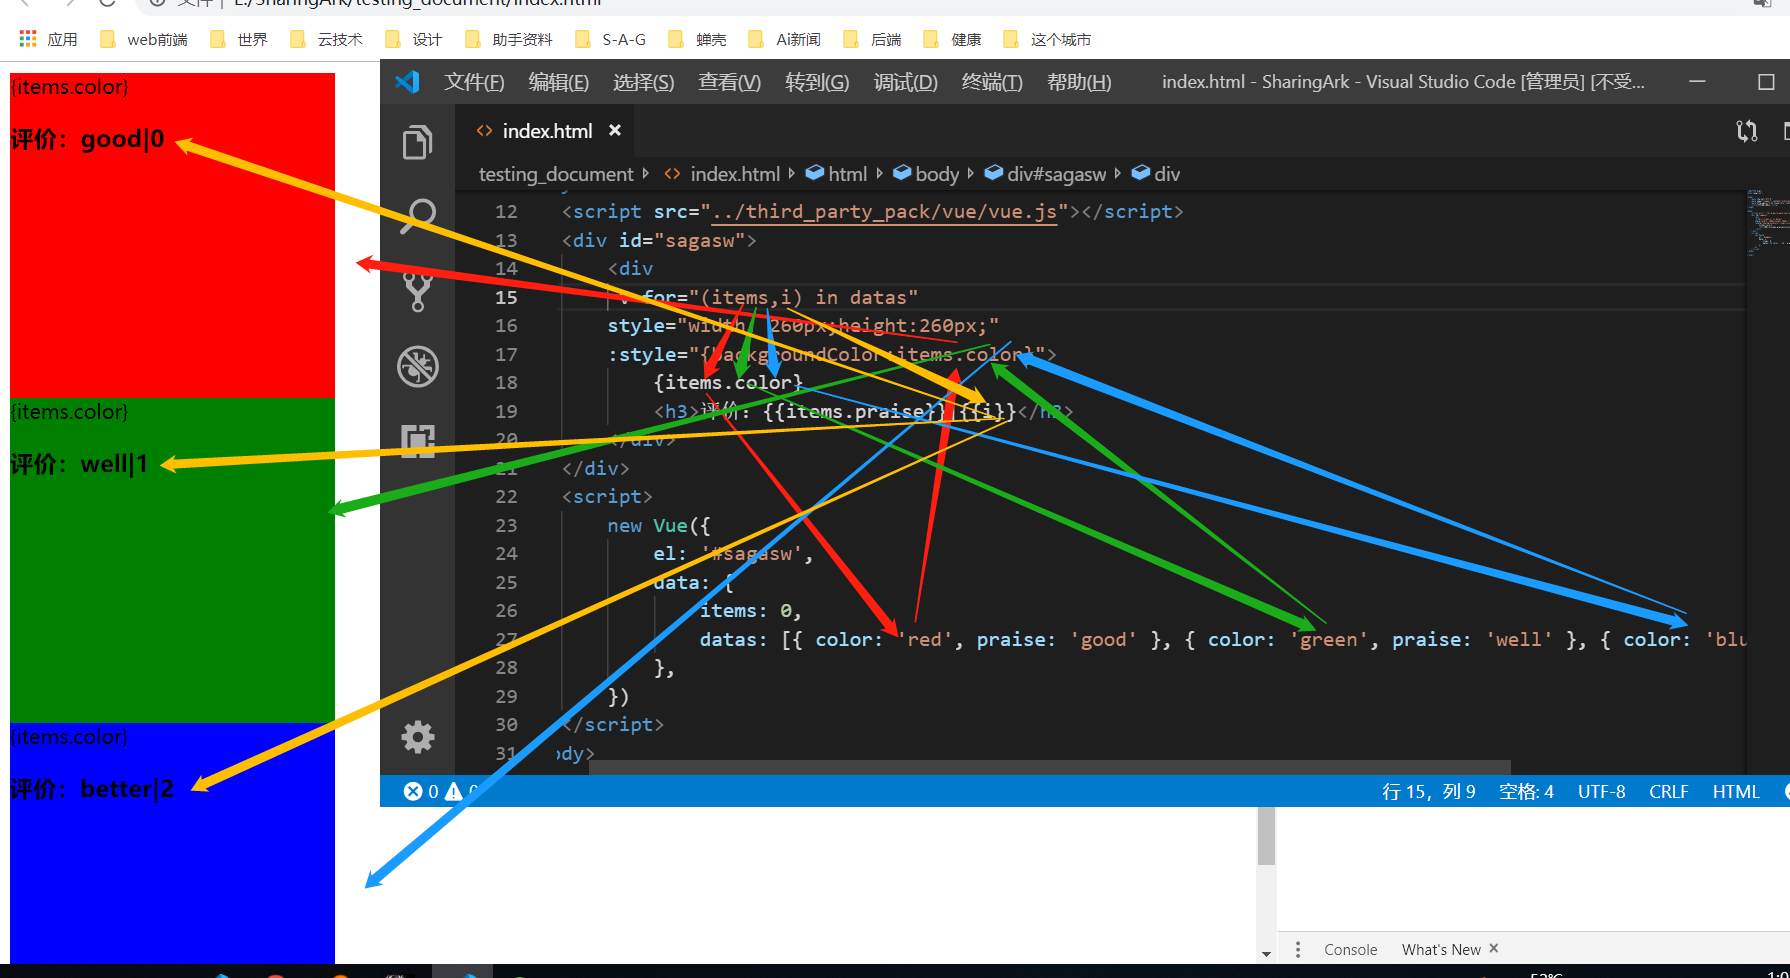Open the Manage gear menu

click(417, 737)
